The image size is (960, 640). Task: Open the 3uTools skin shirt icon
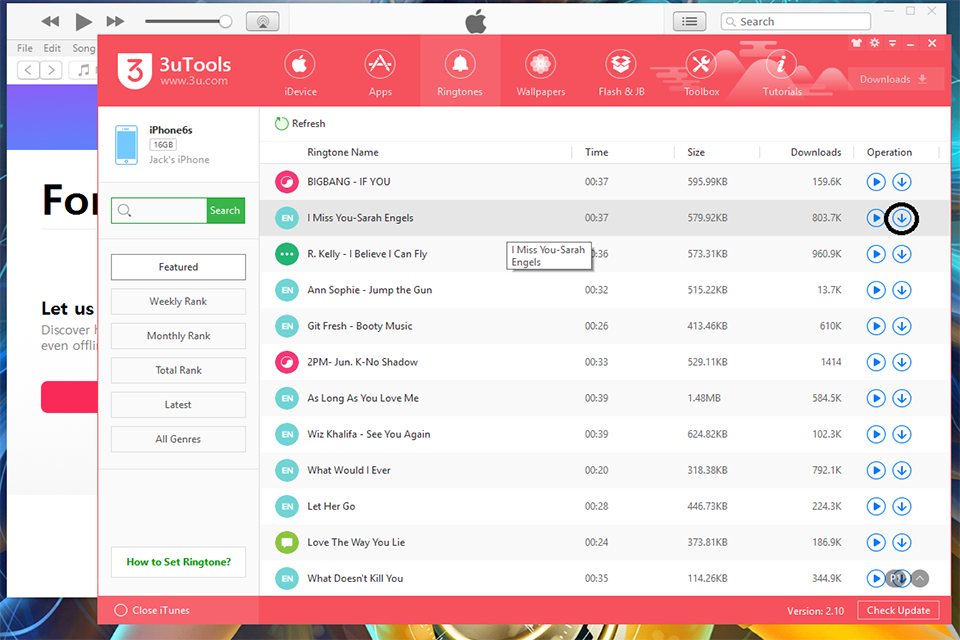(857, 43)
